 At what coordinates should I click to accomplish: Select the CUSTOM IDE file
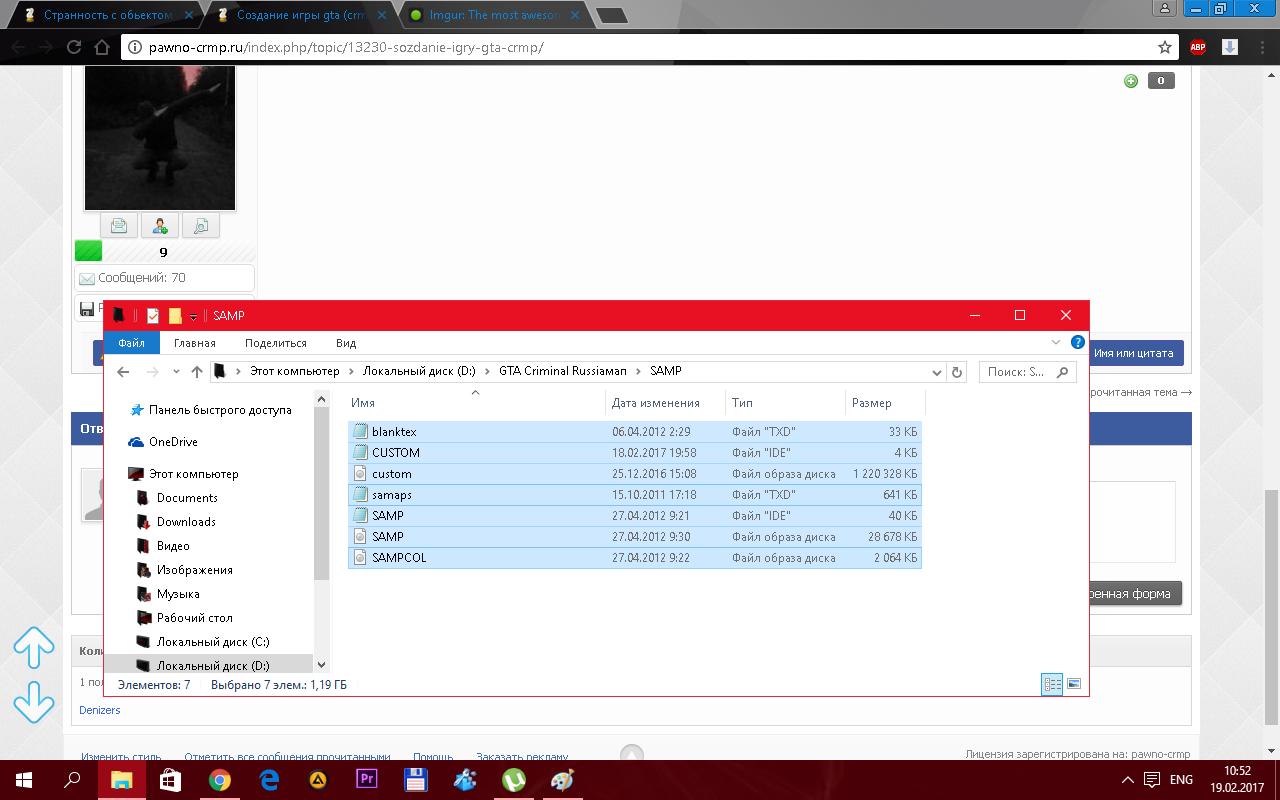[x=635, y=453]
